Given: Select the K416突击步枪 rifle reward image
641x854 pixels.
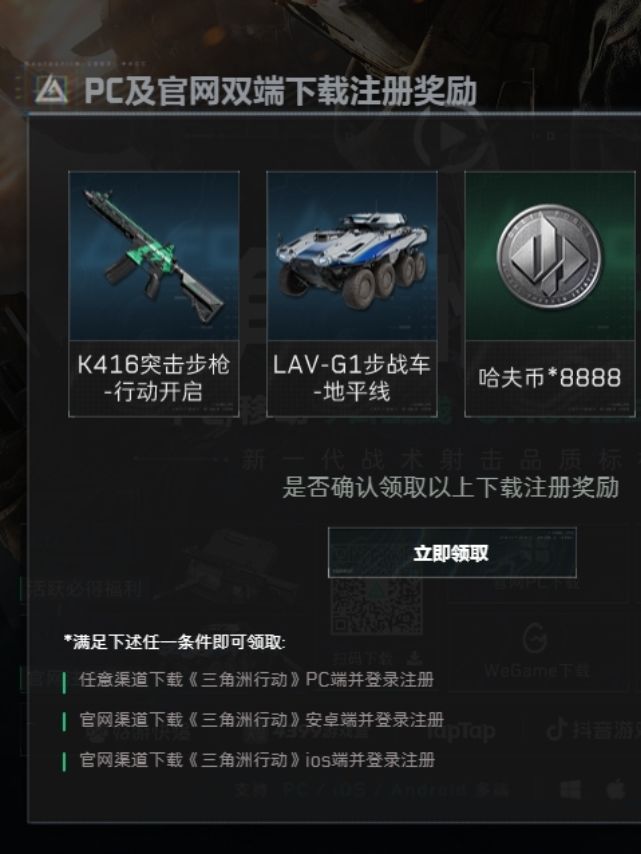Looking at the screenshot, I should point(154,256).
